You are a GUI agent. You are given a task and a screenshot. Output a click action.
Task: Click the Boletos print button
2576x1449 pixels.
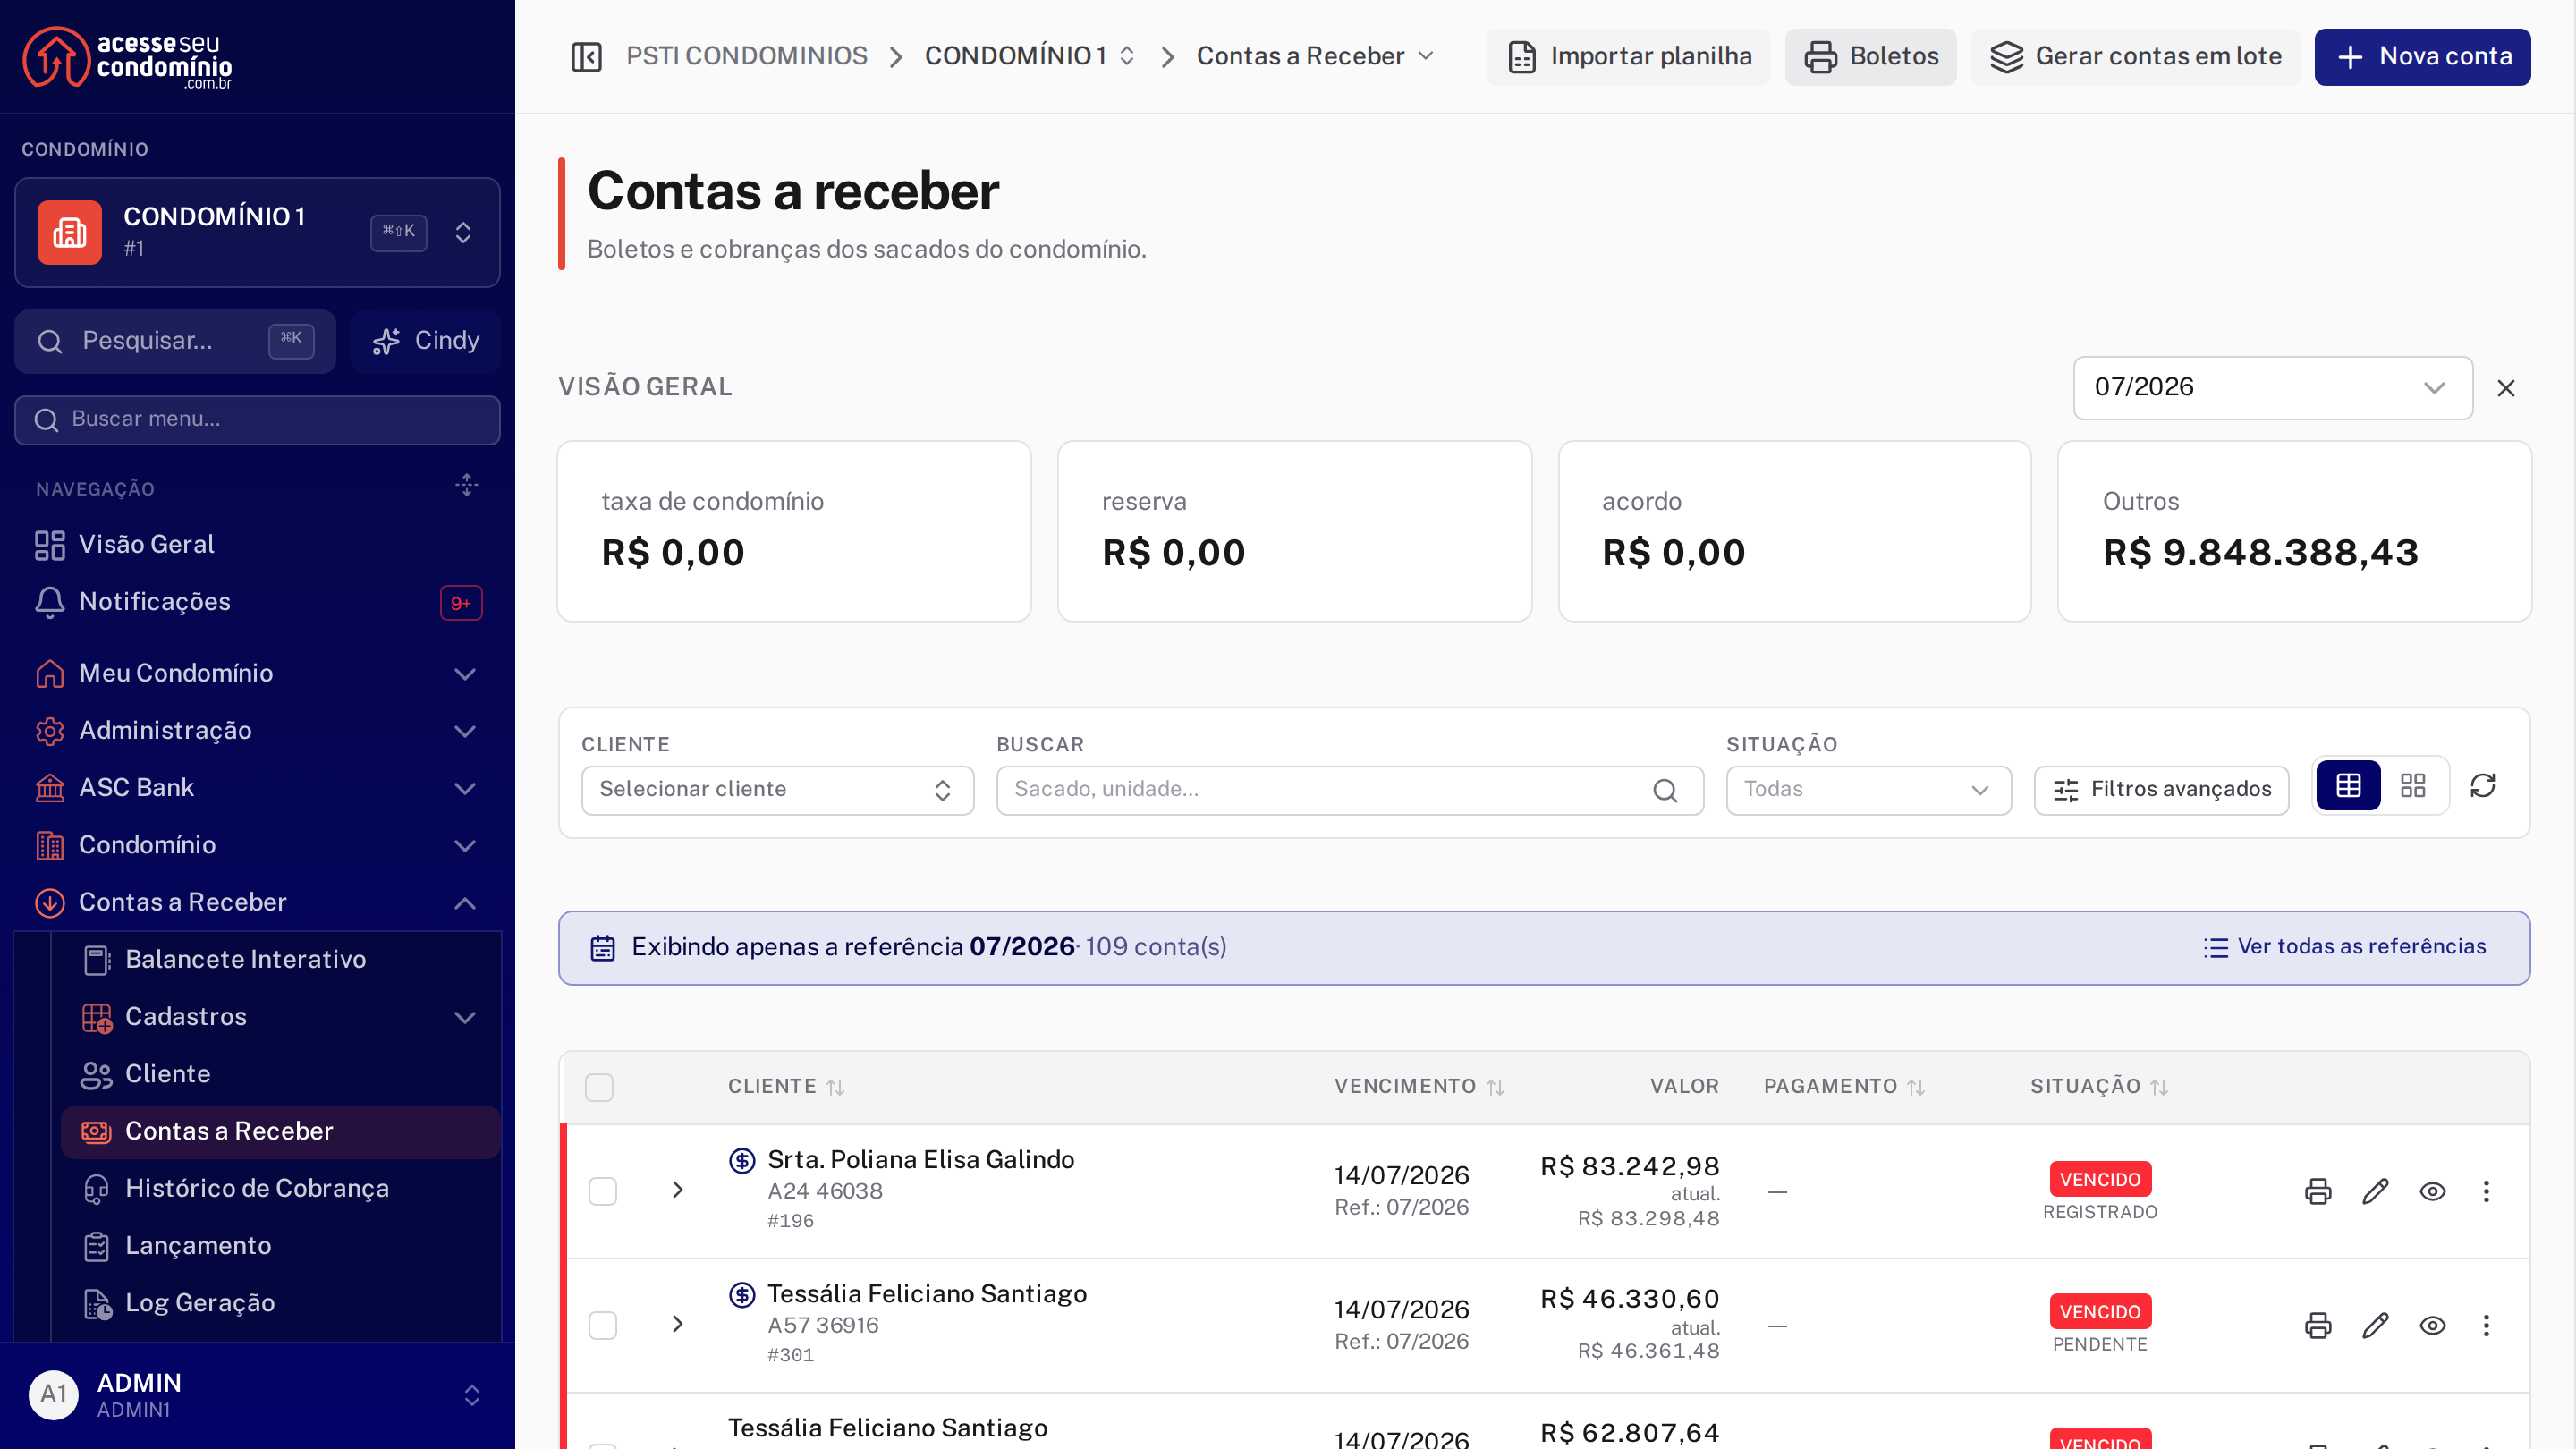[1870, 57]
